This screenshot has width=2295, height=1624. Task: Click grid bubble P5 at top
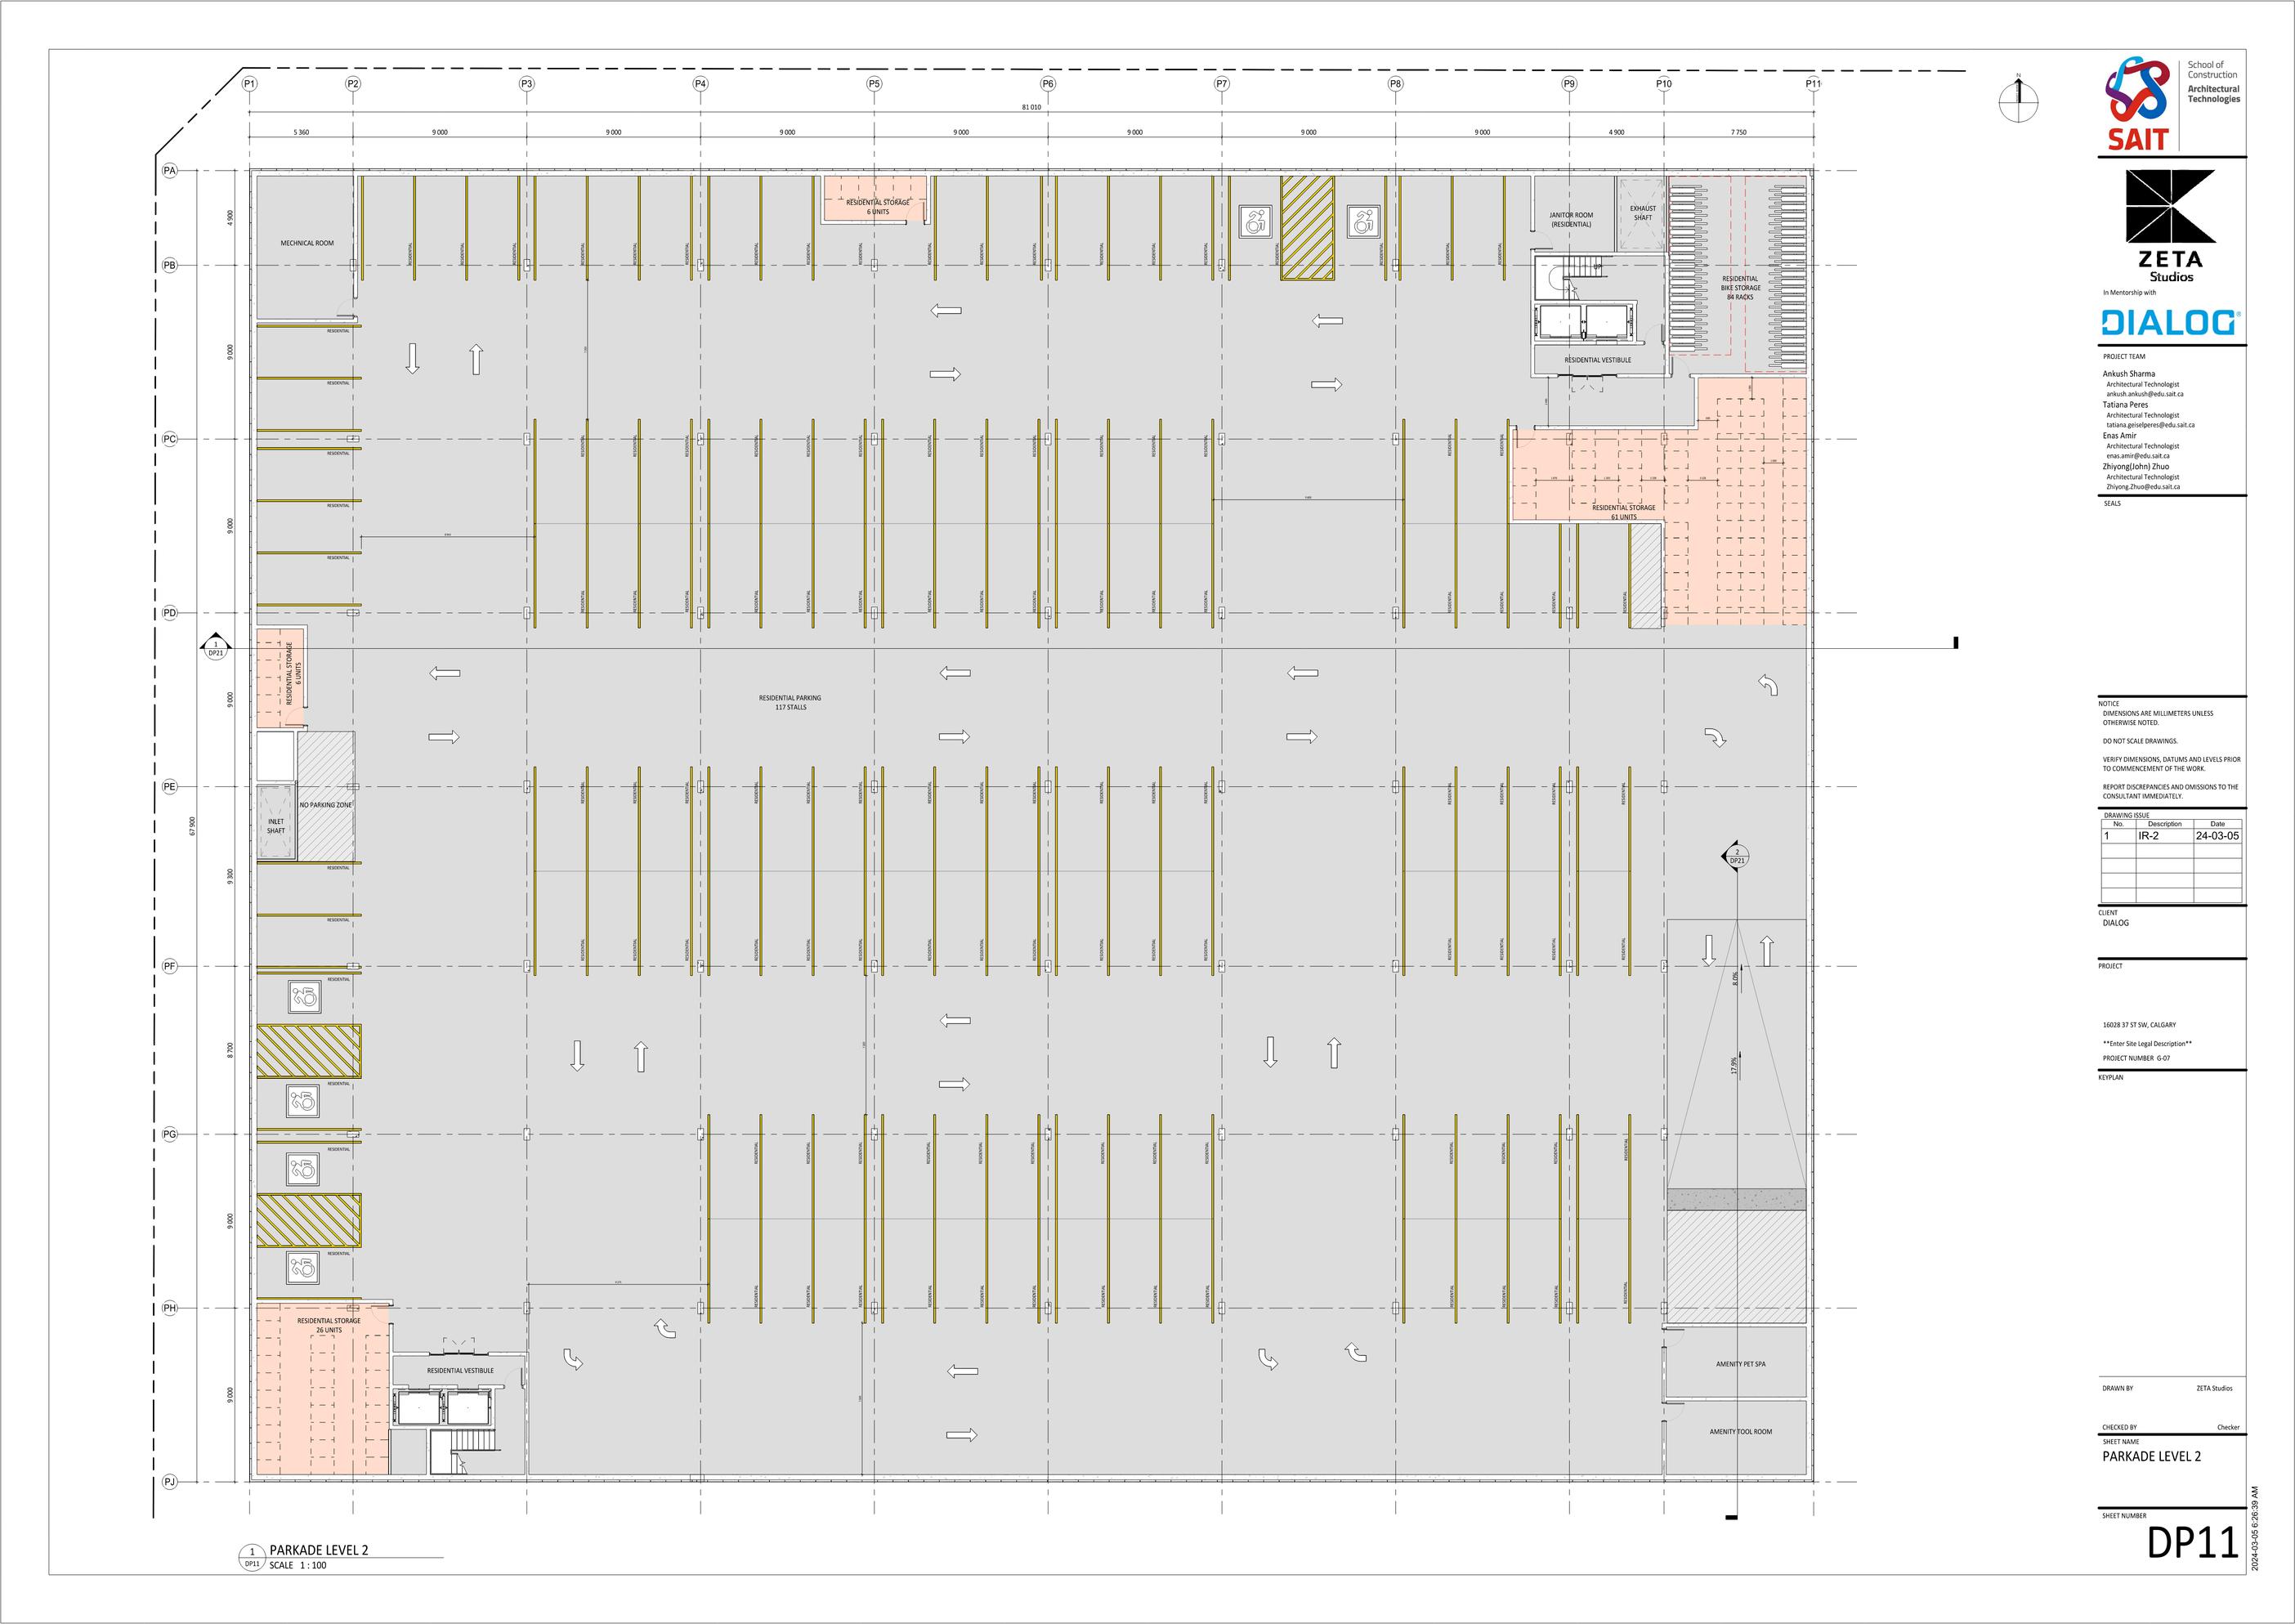click(x=874, y=84)
